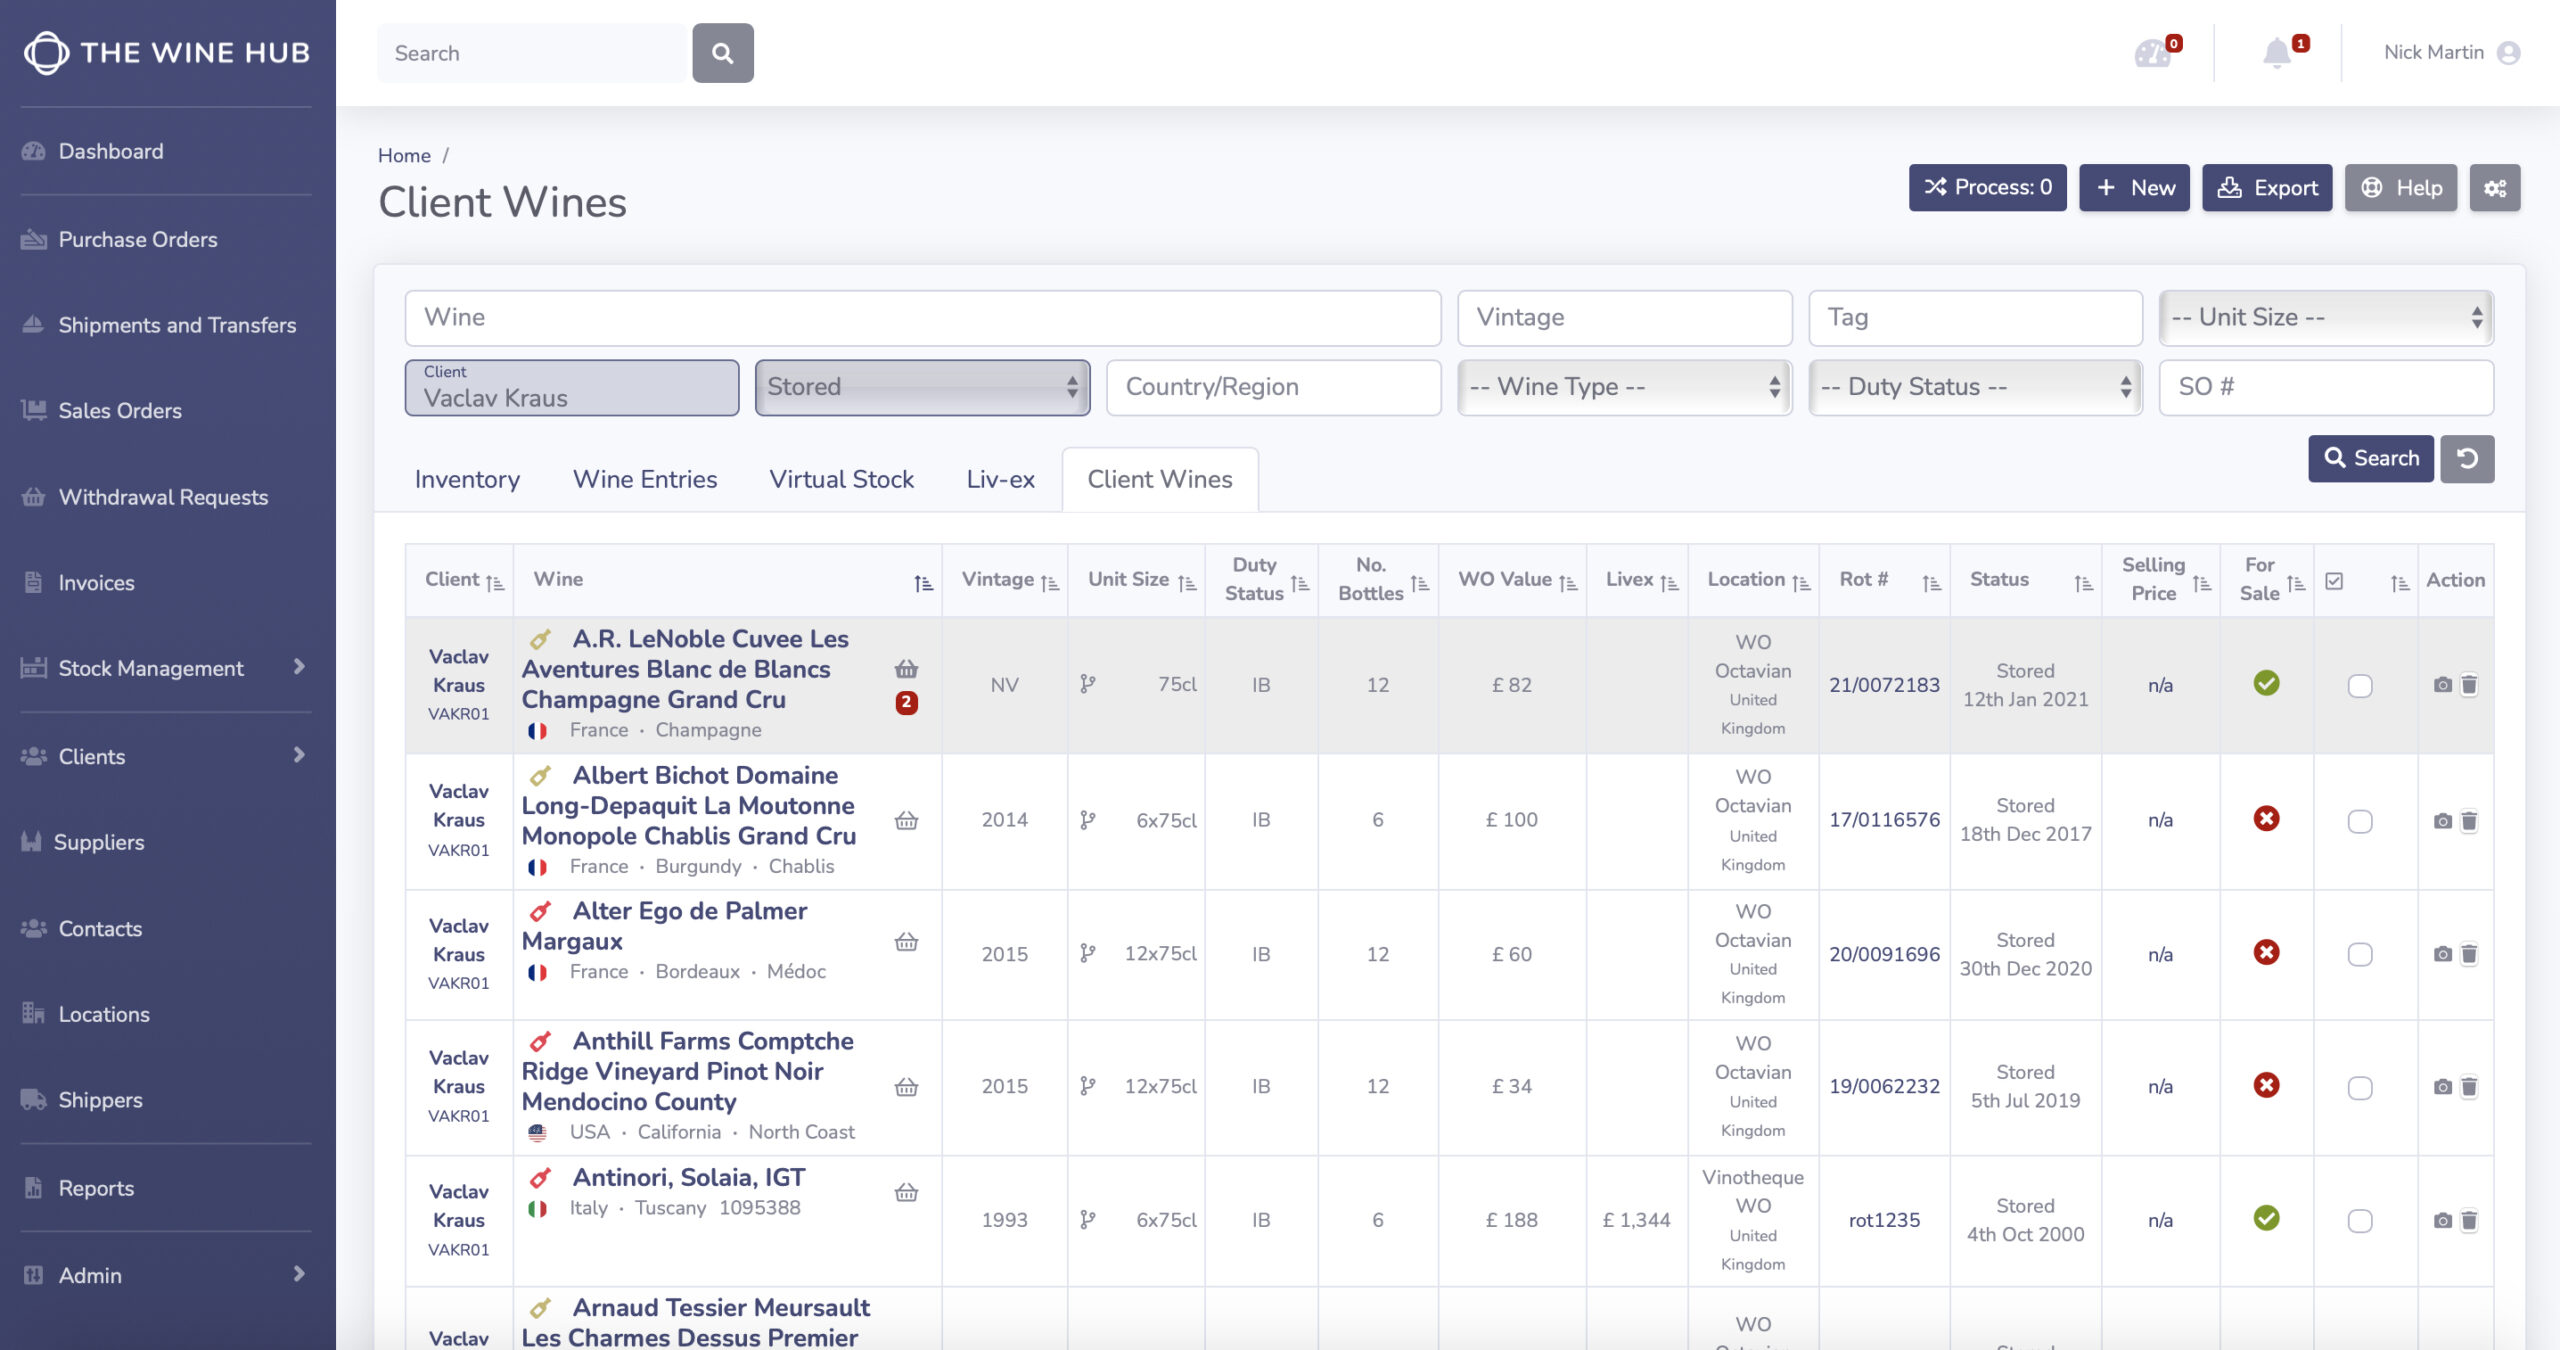Viewport: 2560px width, 1350px height.
Task: Open the Wine Type dropdown filter
Action: (x=1624, y=387)
